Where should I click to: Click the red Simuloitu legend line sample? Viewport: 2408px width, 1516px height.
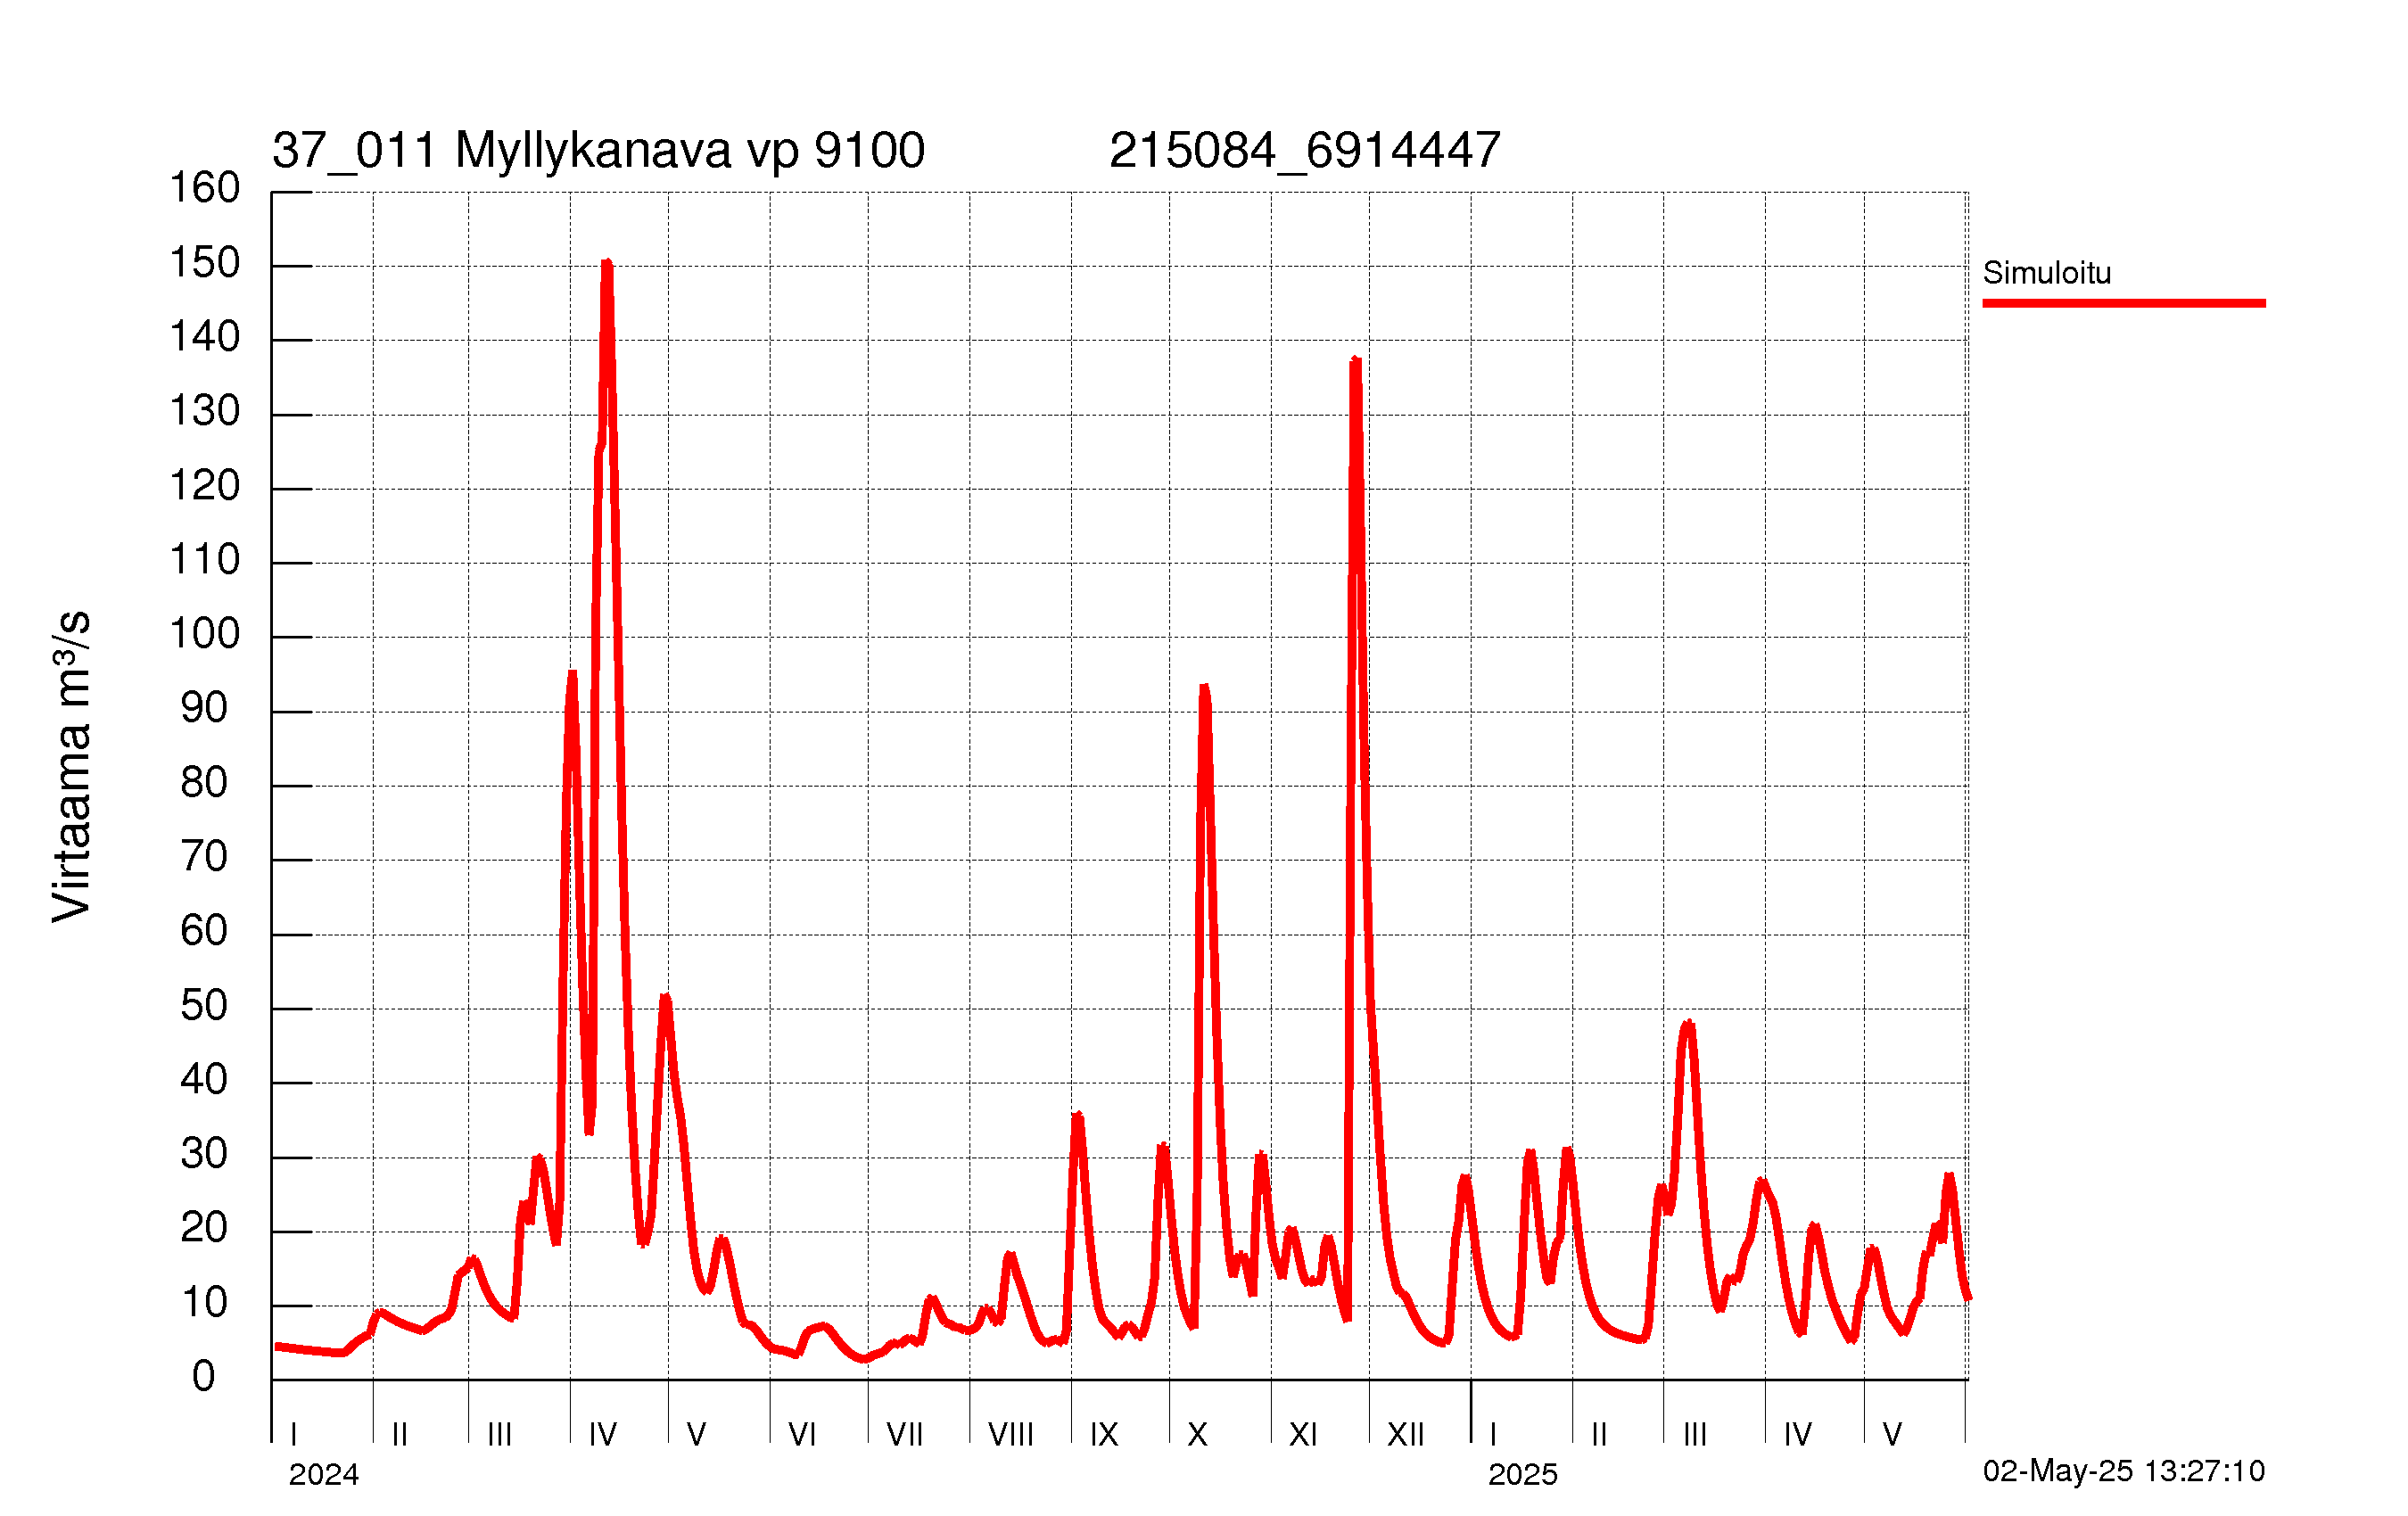point(2124,303)
